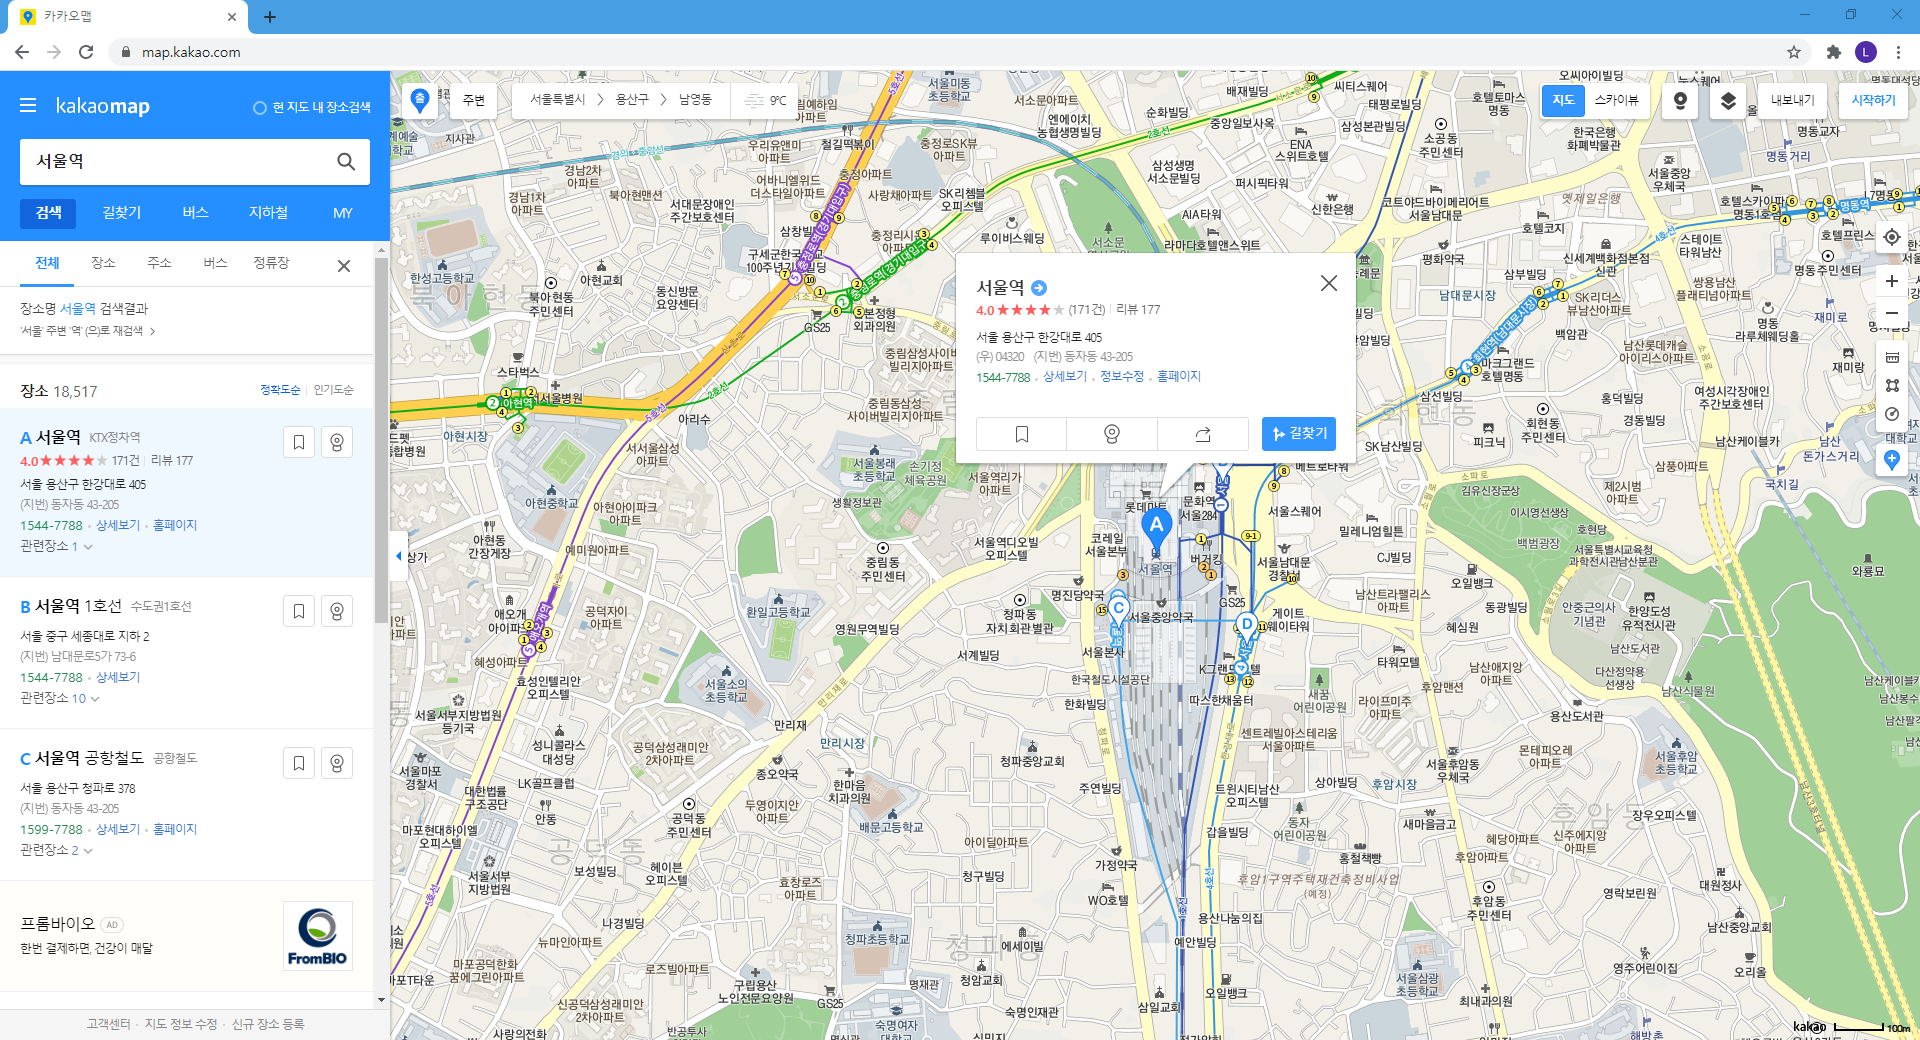Switch to 스카이뷰 satellite view
The width and height of the screenshot is (1920, 1040).
pos(1616,100)
